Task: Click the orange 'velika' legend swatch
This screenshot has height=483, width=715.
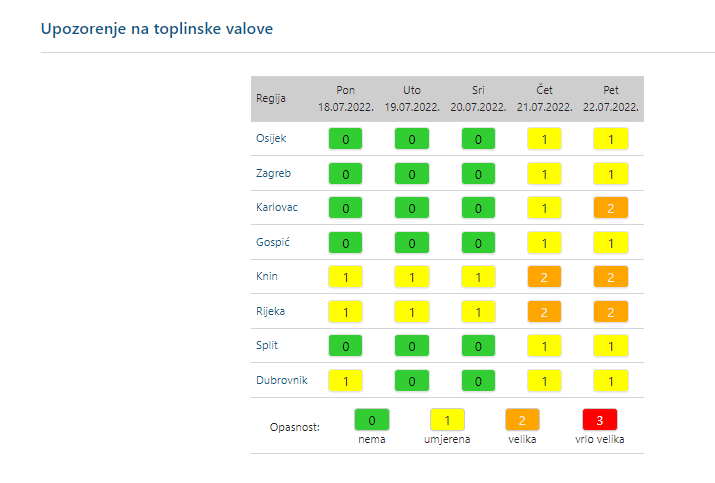Action: coord(524,420)
